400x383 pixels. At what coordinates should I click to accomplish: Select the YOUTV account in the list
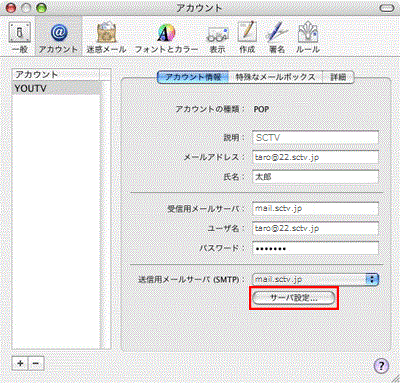[56, 88]
